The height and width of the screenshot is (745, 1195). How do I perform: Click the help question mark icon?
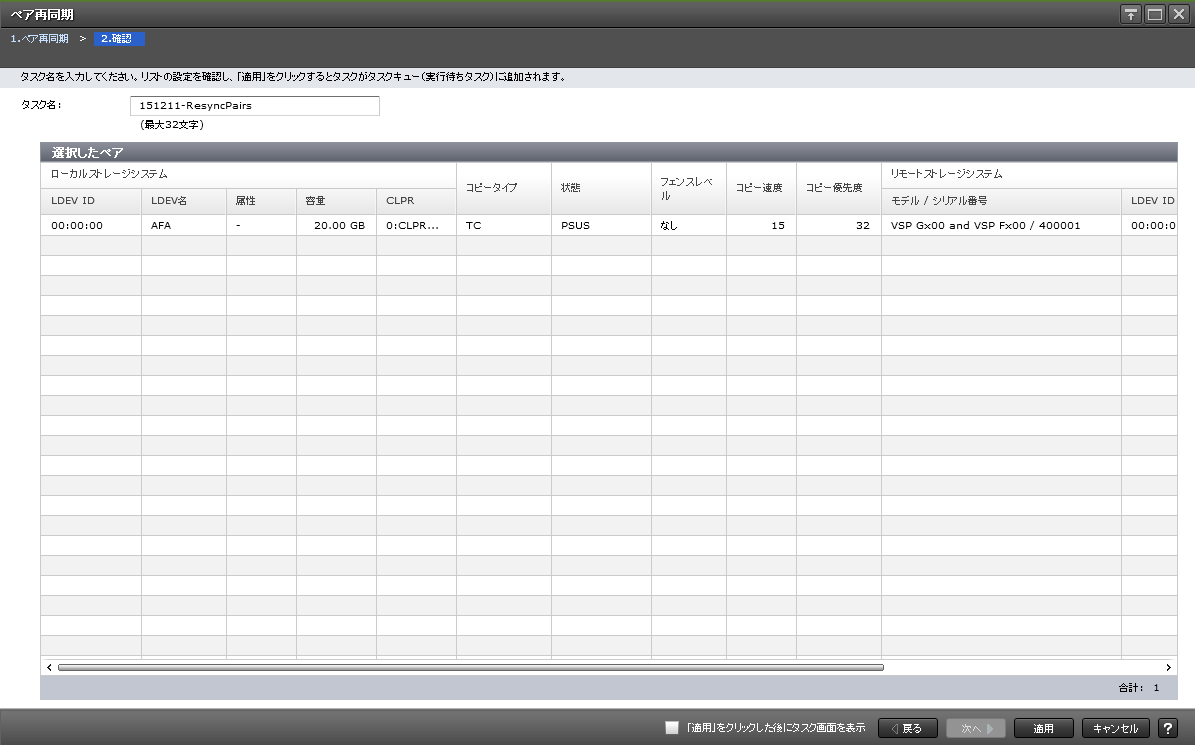click(x=1167, y=729)
